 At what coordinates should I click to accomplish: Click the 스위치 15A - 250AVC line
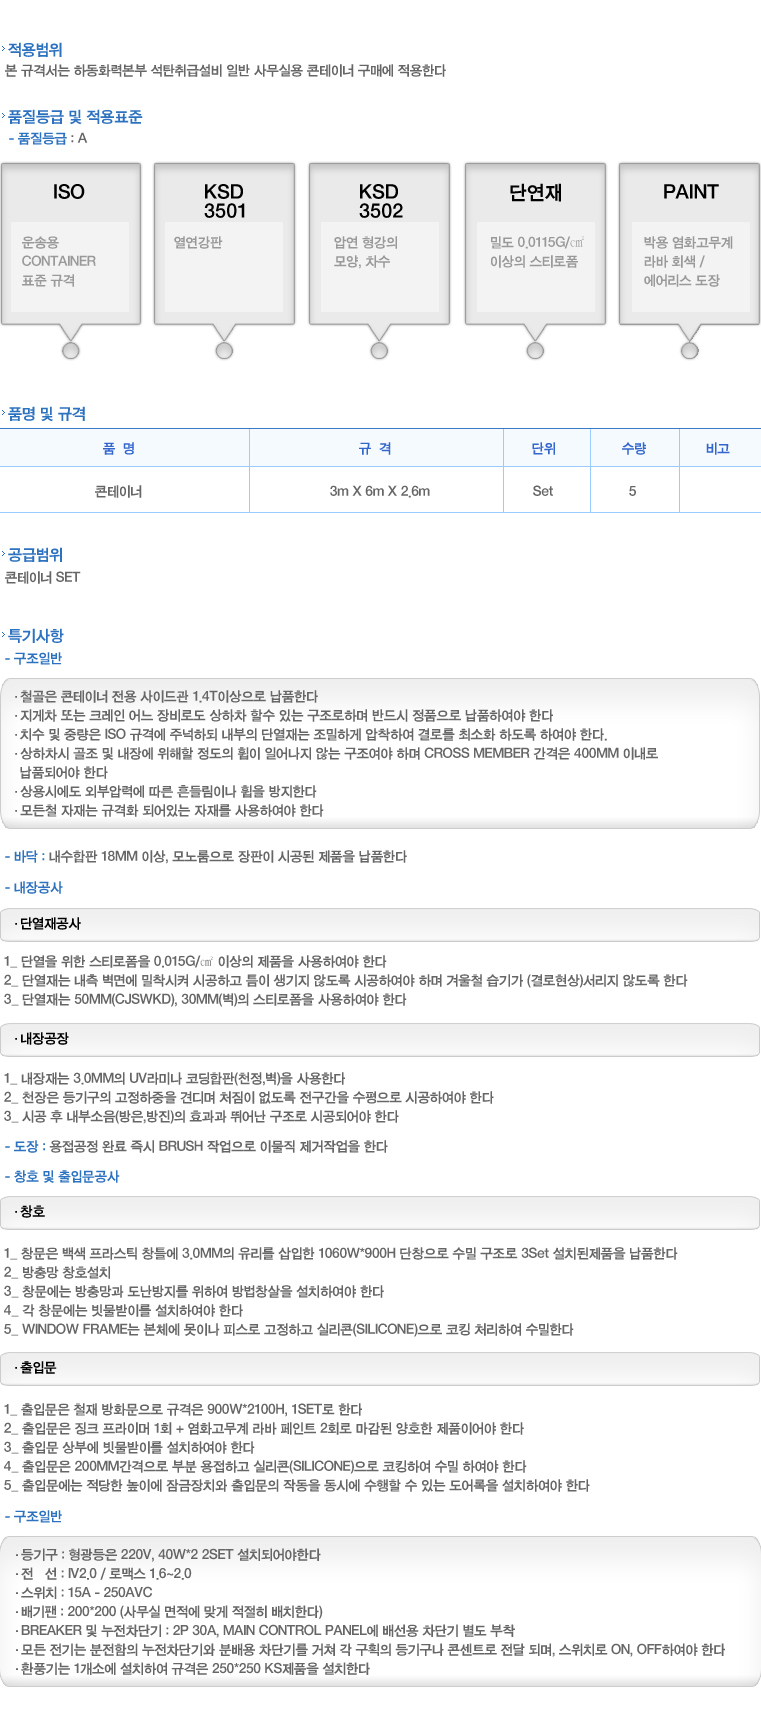(84, 1593)
